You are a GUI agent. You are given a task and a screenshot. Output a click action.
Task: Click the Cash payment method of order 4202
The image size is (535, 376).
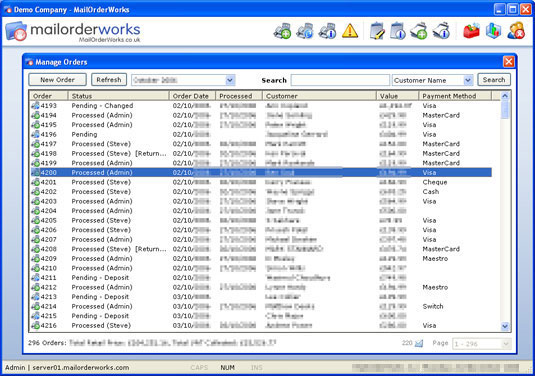[x=431, y=192]
